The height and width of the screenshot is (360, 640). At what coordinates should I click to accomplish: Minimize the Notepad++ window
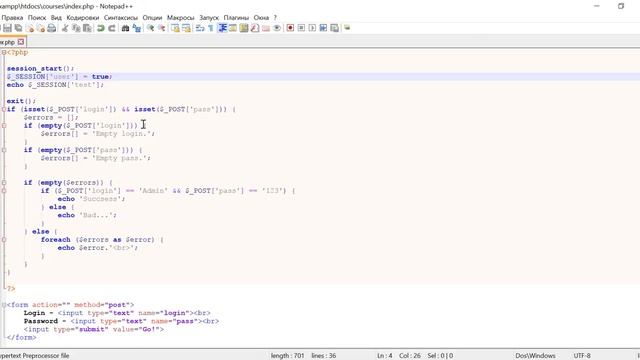point(597,6)
